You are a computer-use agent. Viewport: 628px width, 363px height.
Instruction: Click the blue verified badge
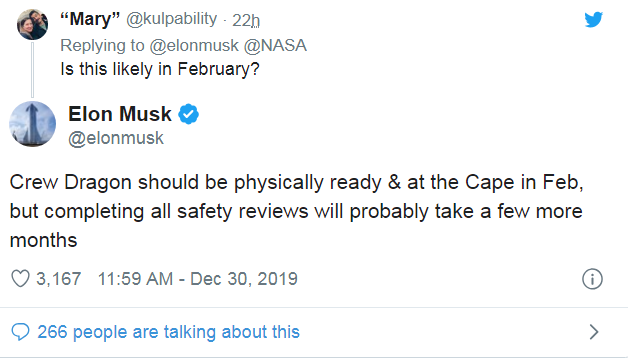tap(189, 114)
